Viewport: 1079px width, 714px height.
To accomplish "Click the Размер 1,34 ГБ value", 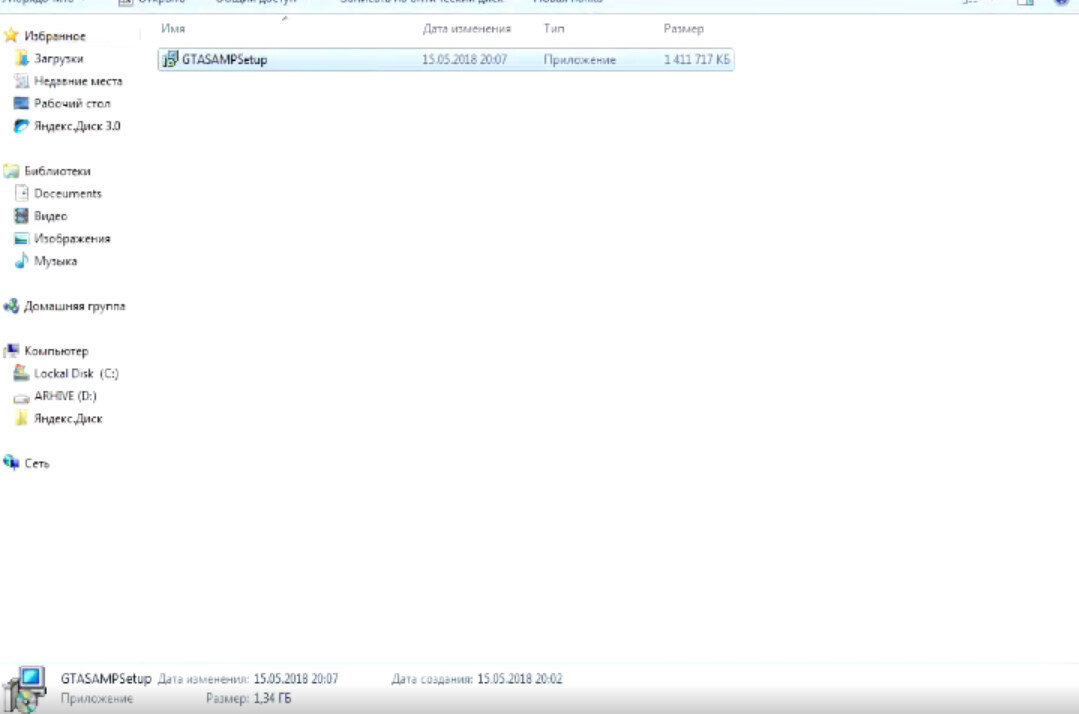I will [x=273, y=699].
